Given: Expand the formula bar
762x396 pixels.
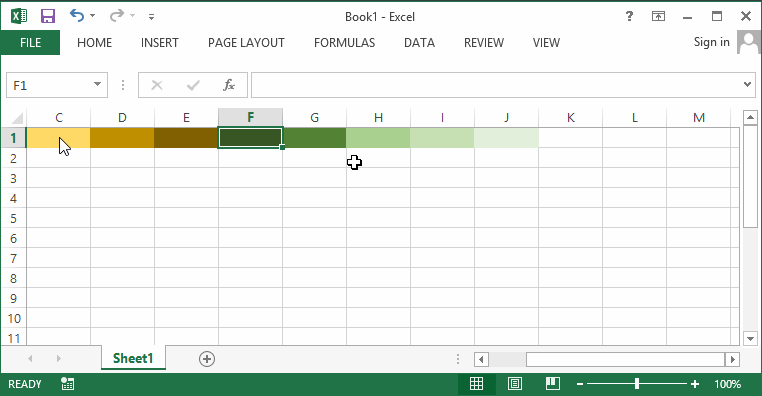Looking at the screenshot, I should point(747,85).
